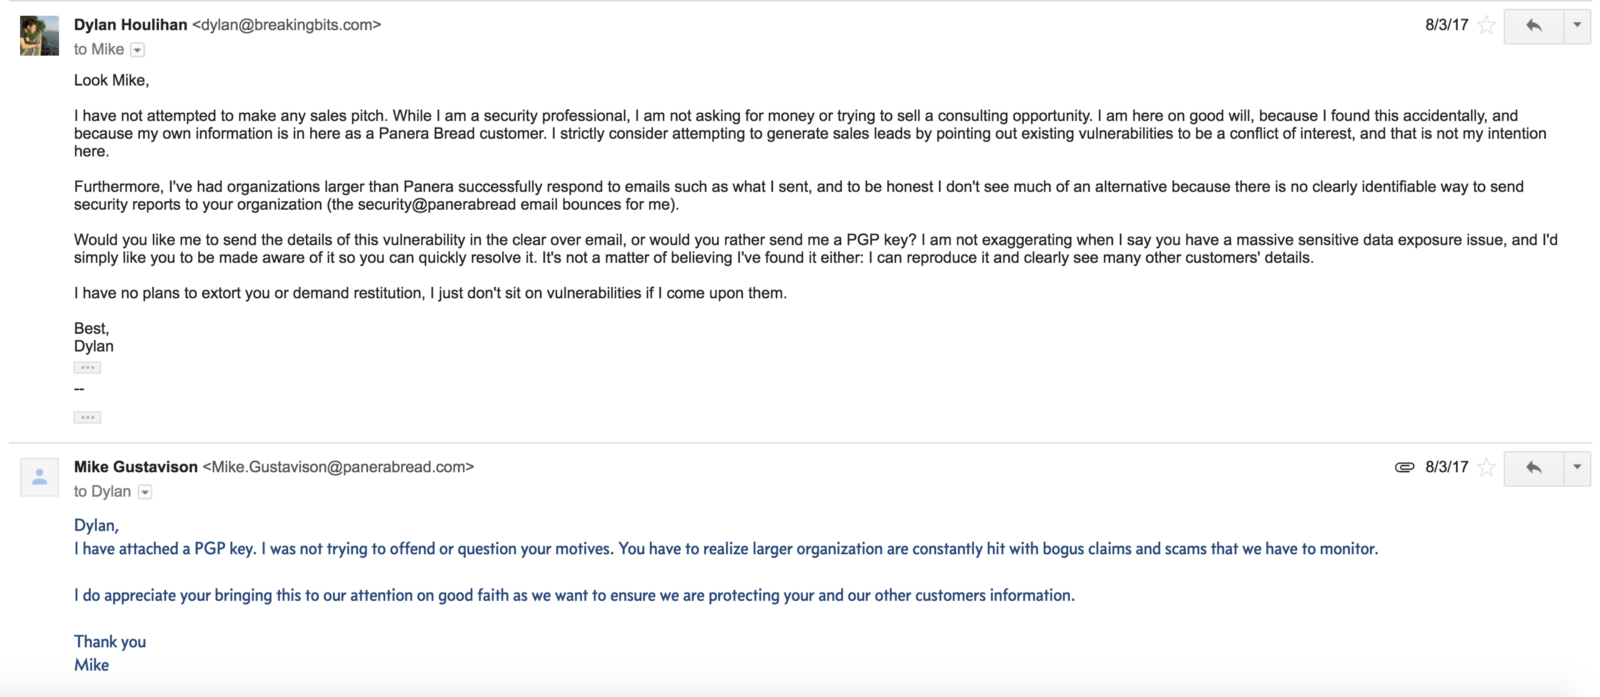
Task: Click the Dylan Houlihan sender name
Action: (130, 25)
